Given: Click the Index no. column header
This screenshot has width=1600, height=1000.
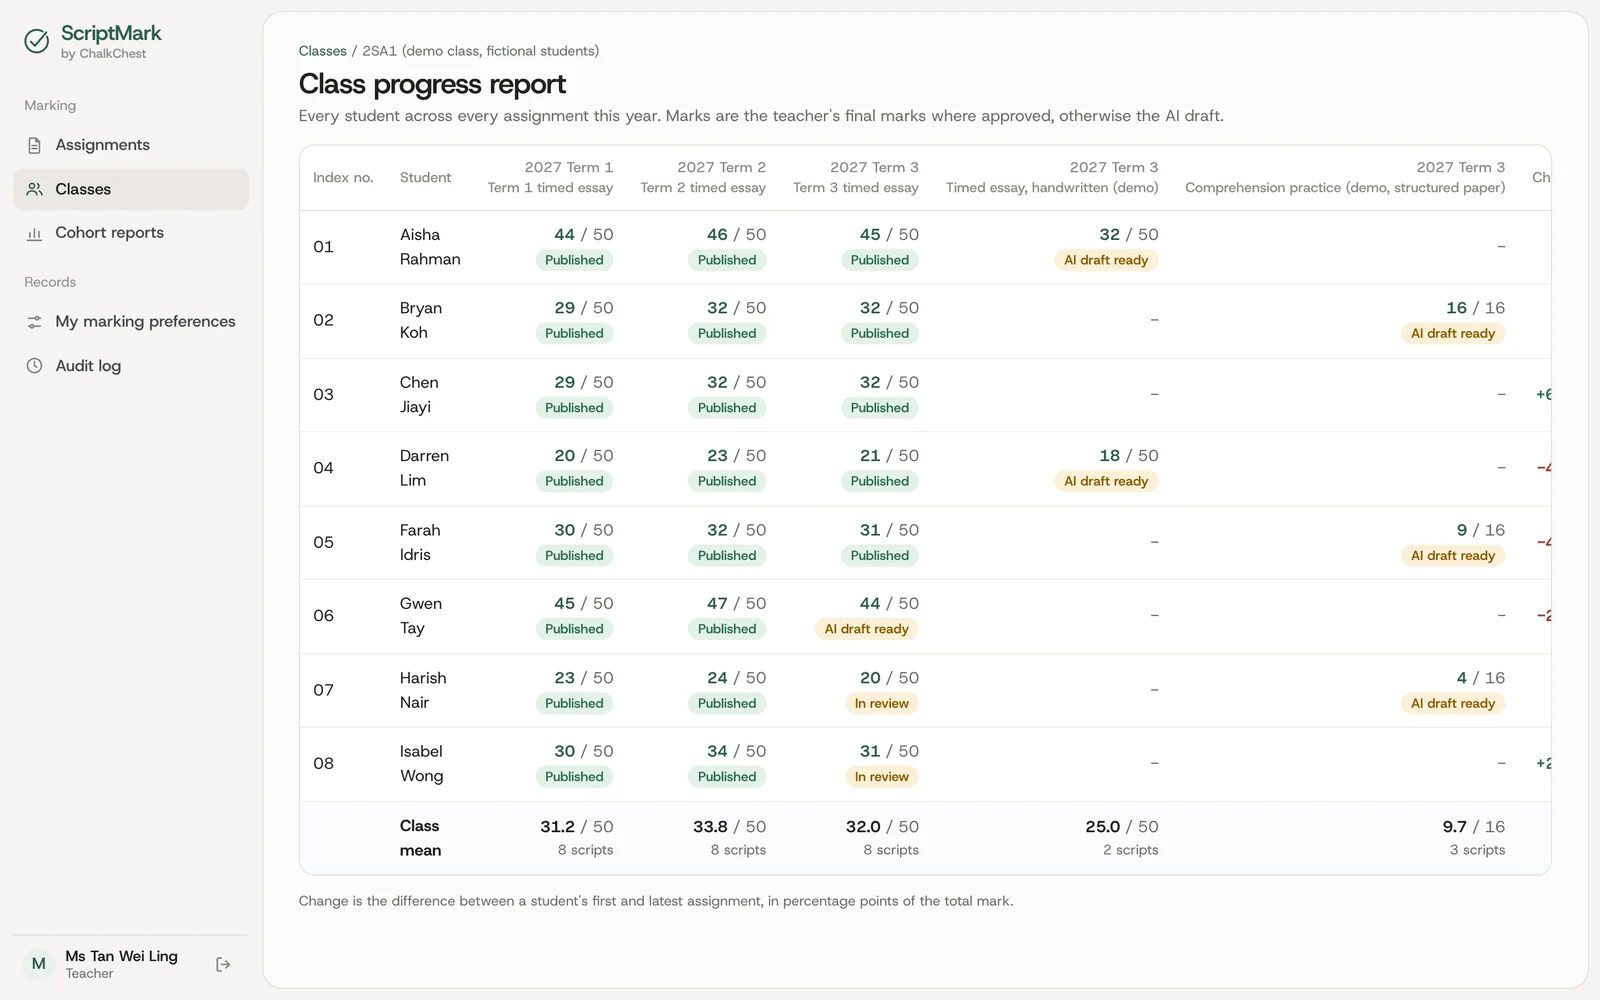Looking at the screenshot, I should click(343, 178).
